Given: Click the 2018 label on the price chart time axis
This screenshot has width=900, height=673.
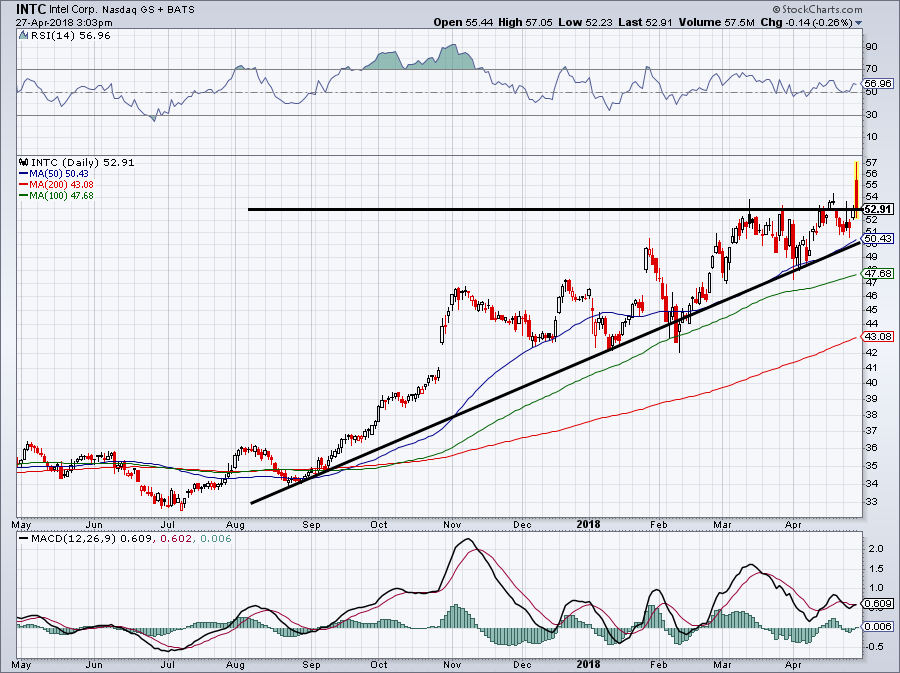Looking at the screenshot, I should pos(588,524).
